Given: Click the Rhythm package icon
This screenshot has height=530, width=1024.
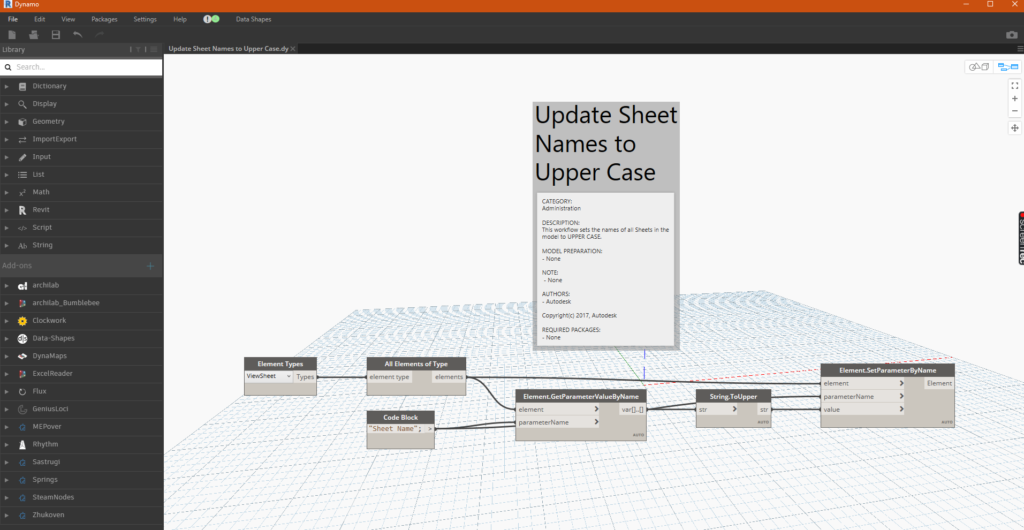Looking at the screenshot, I should click(22, 444).
